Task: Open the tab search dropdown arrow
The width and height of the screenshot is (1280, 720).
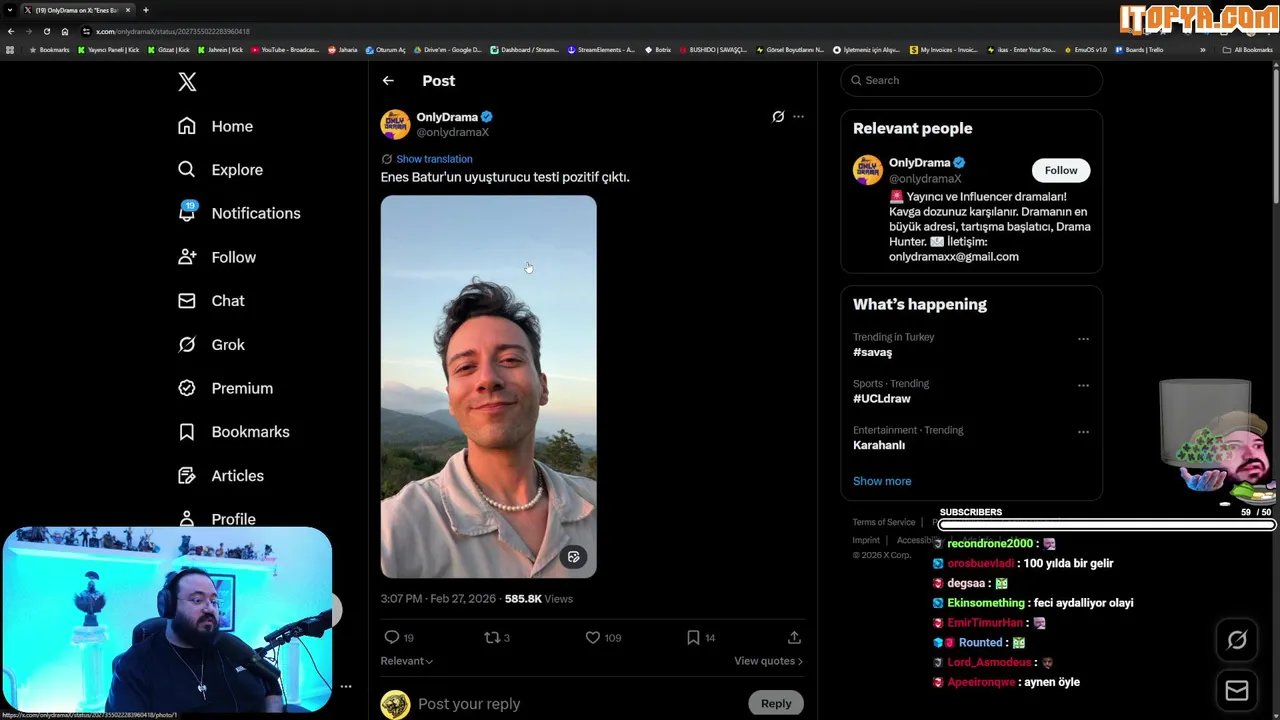Action: point(10,10)
